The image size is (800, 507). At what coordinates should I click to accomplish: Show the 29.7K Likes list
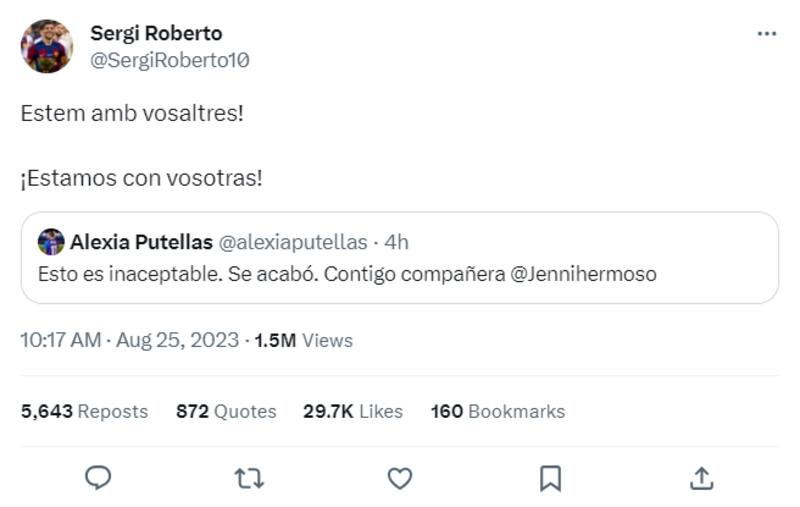[353, 411]
